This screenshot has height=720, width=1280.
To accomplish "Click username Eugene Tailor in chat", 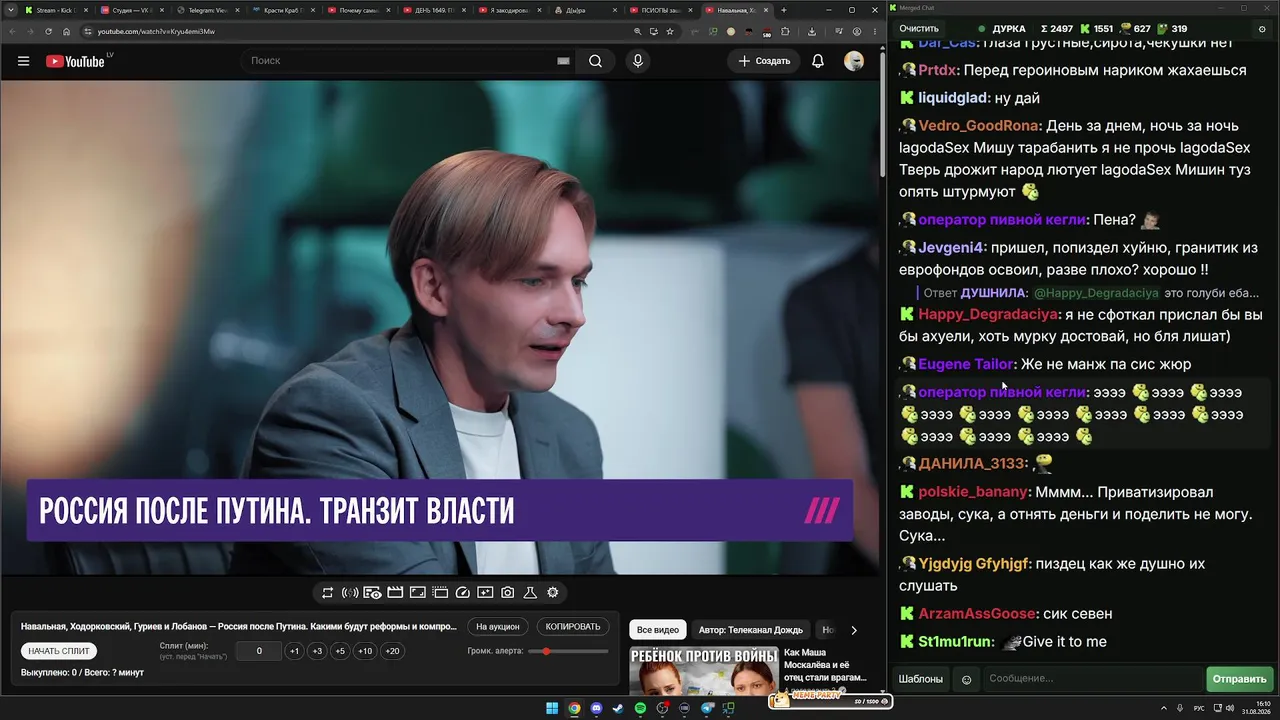I will click(965, 364).
